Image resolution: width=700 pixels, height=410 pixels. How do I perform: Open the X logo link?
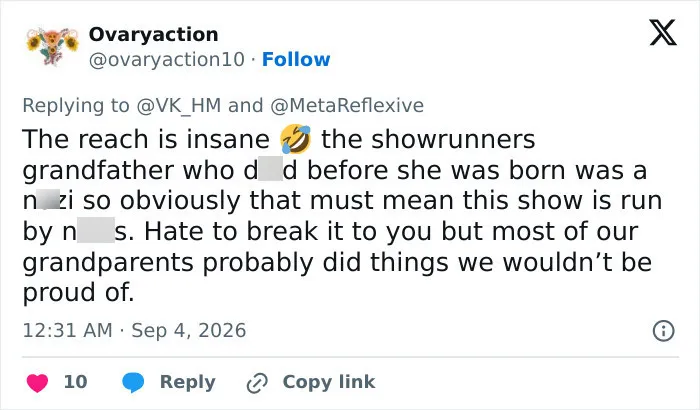663,33
